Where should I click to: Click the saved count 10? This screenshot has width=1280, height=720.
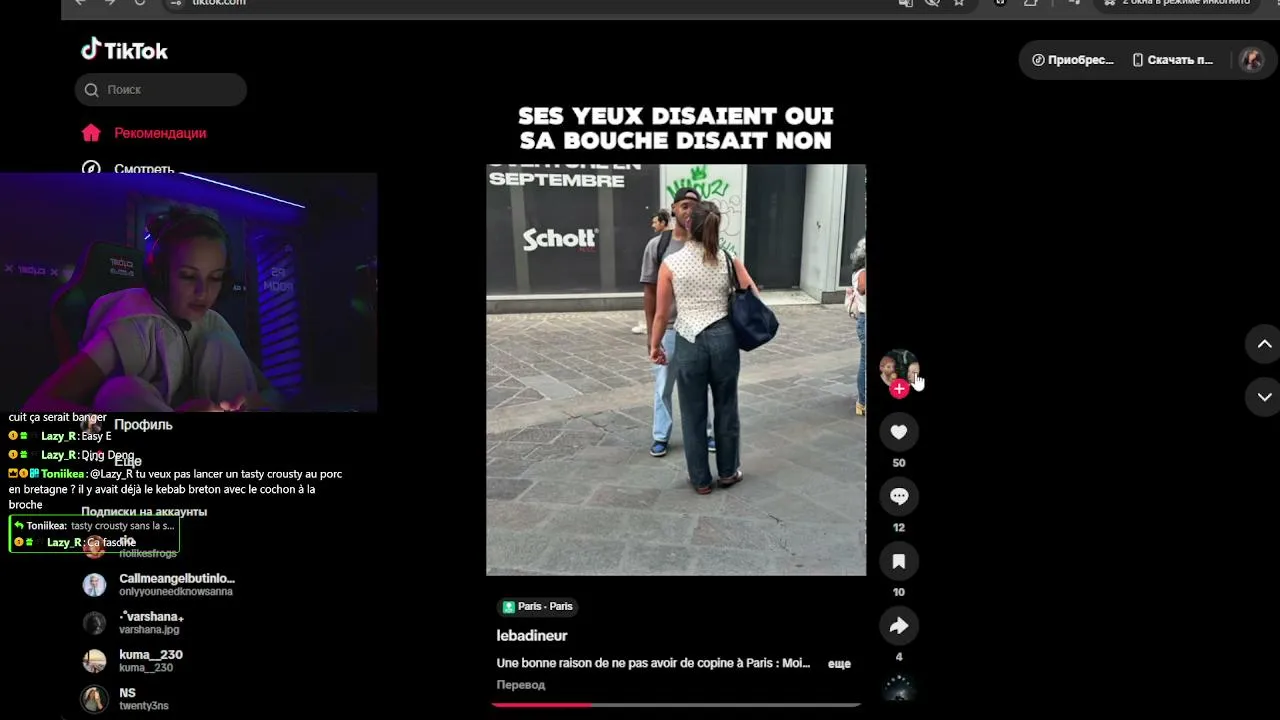899,592
